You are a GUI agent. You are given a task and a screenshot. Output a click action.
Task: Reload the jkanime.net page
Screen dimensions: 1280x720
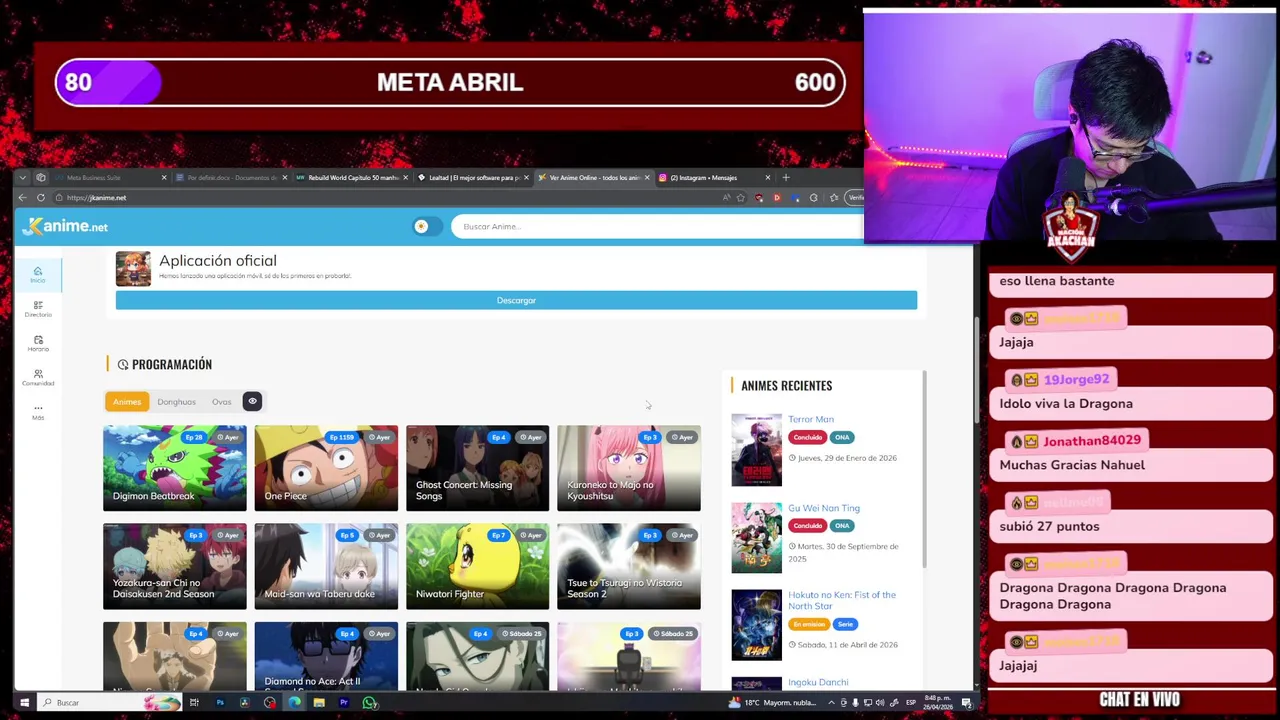[41, 198]
